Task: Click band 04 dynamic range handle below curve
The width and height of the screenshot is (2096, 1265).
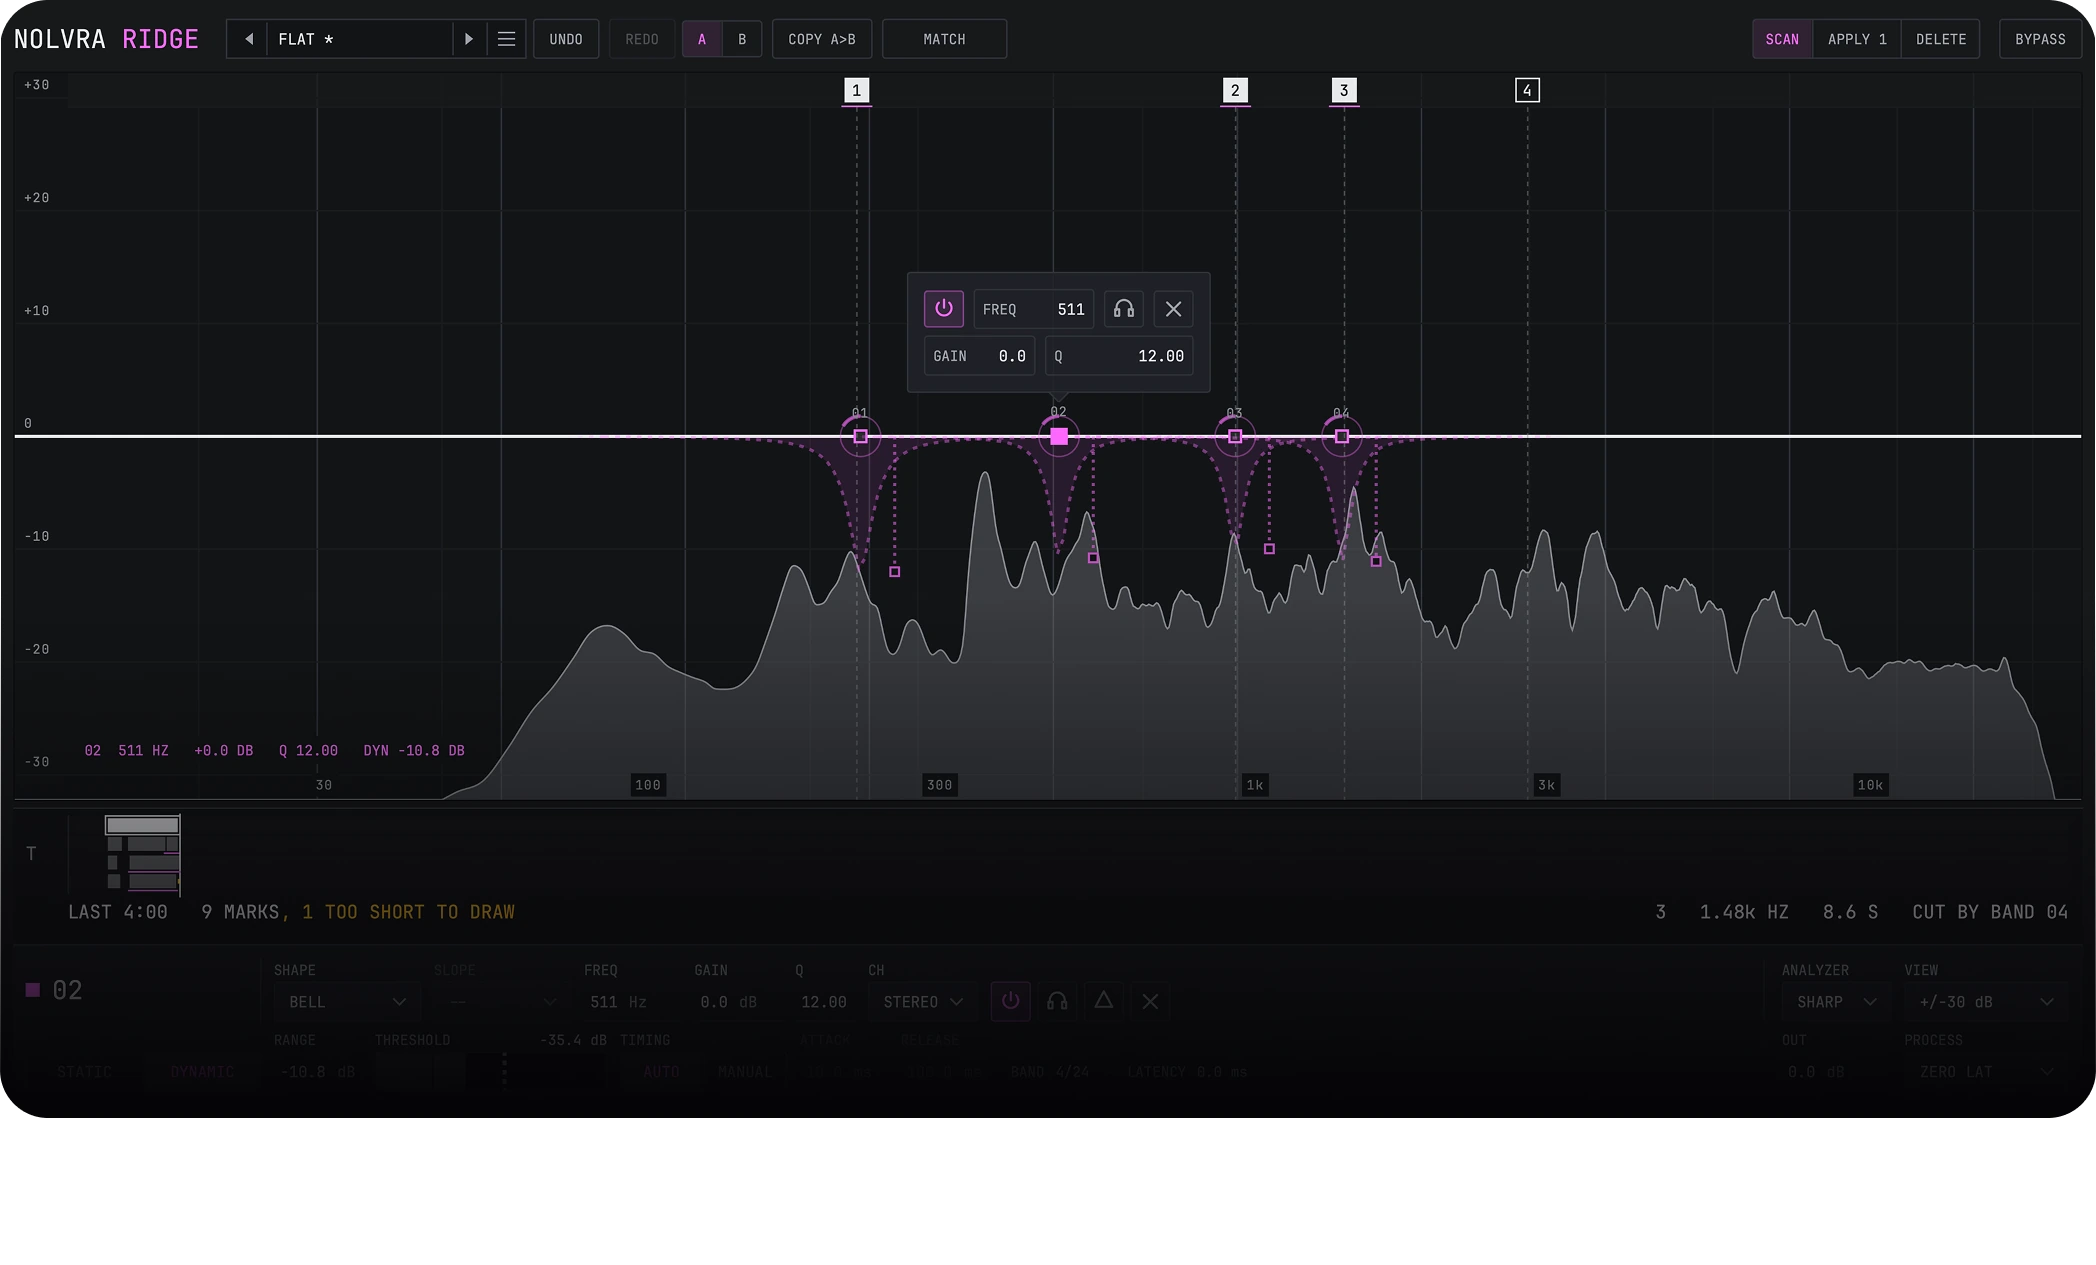Action: tap(1376, 562)
